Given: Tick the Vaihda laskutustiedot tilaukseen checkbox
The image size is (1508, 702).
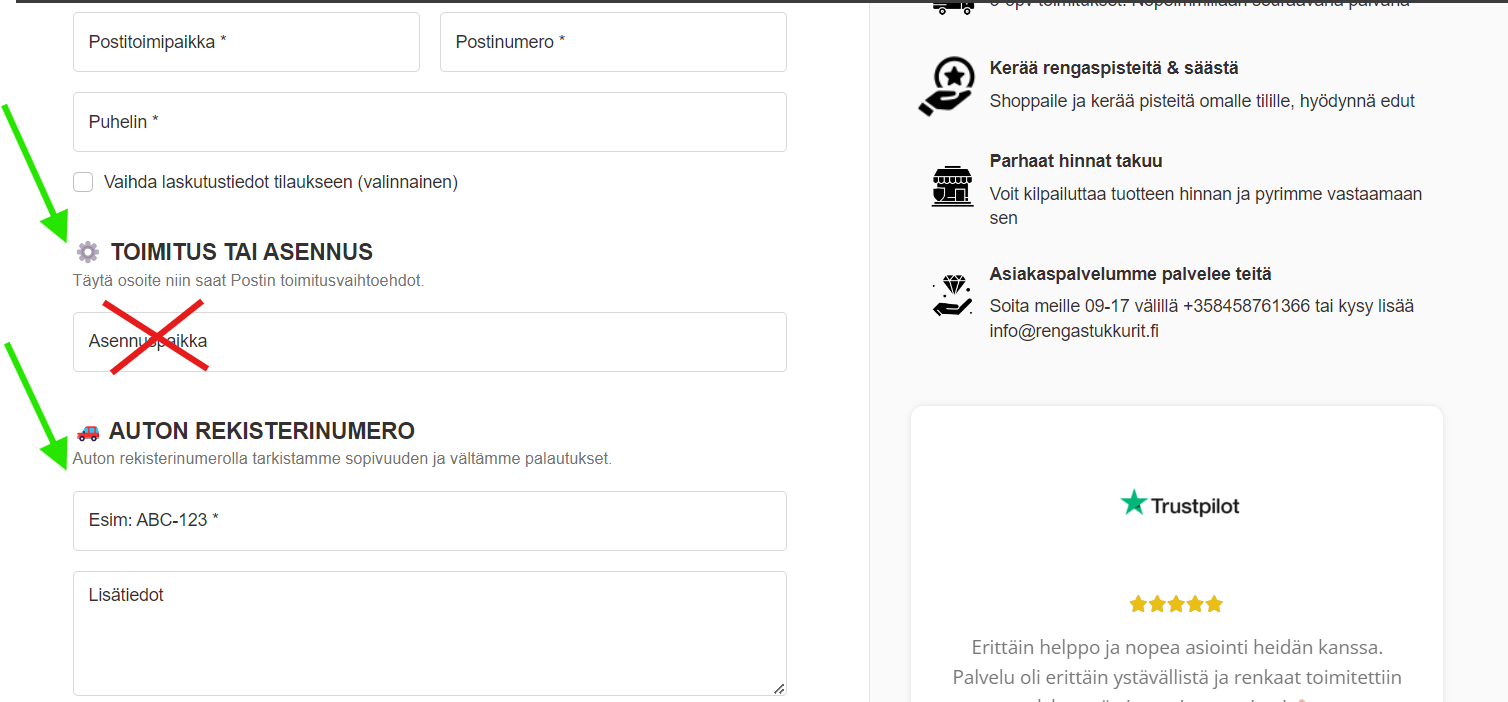Looking at the screenshot, I should (84, 182).
